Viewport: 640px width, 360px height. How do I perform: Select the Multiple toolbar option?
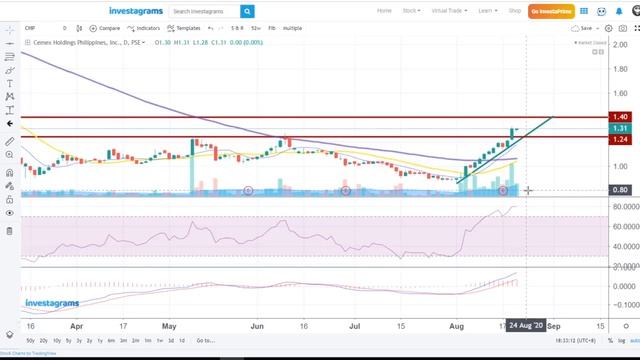[x=292, y=28]
